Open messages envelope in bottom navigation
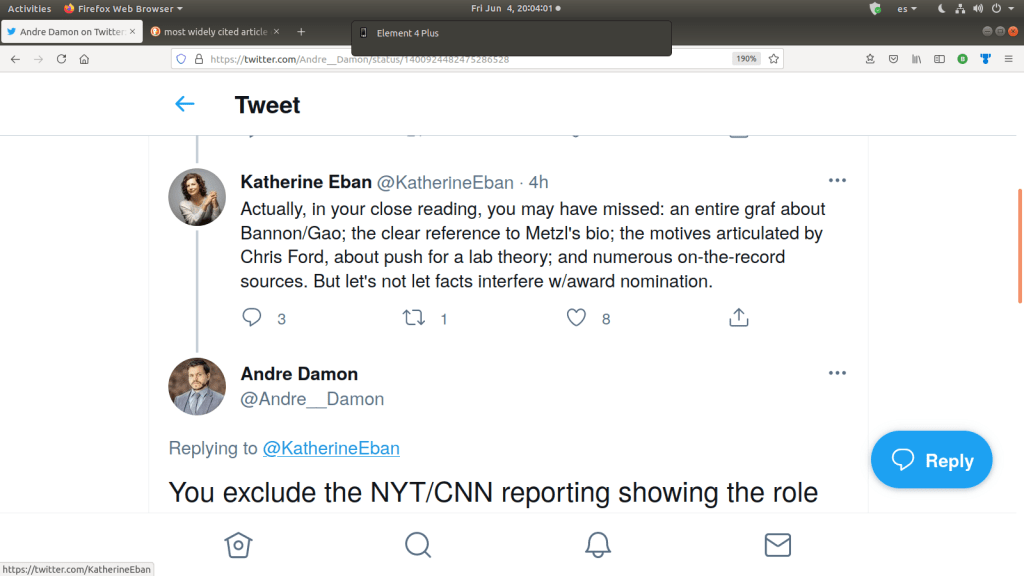Viewport: 1024px width, 576px height. click(x=778, y=544)
